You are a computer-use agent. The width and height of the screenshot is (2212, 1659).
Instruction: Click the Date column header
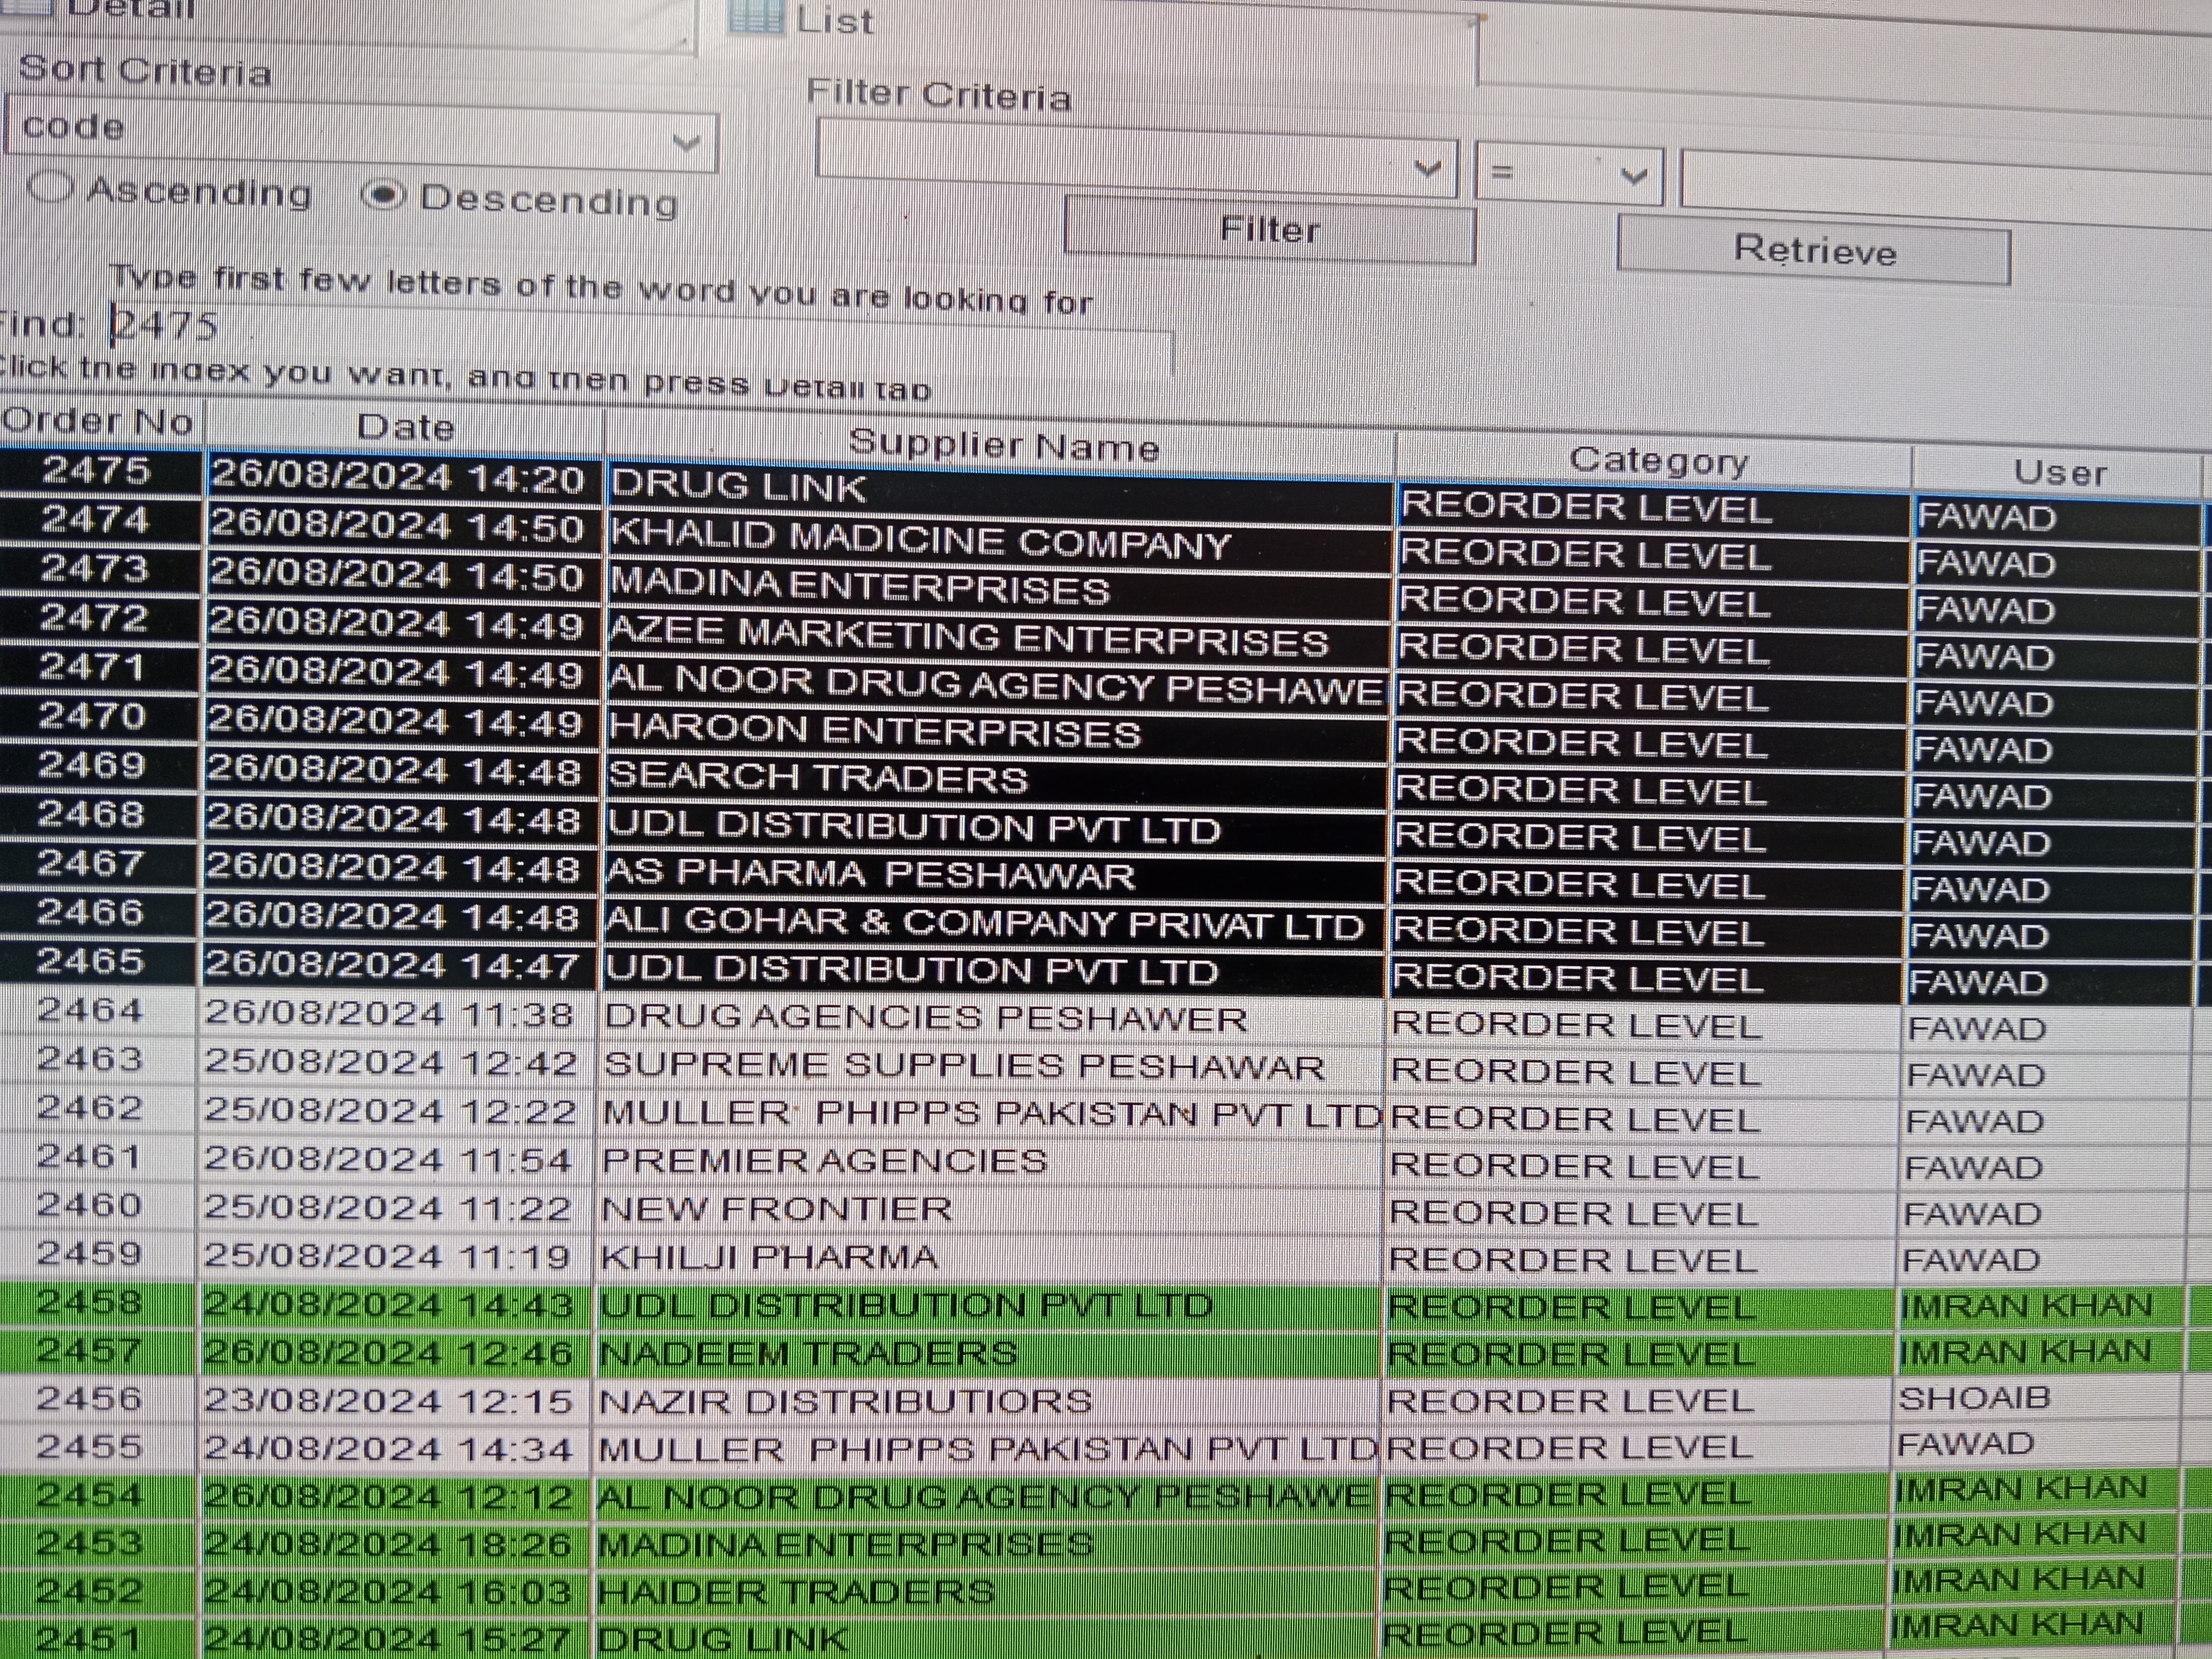click(x=405, y=428)
